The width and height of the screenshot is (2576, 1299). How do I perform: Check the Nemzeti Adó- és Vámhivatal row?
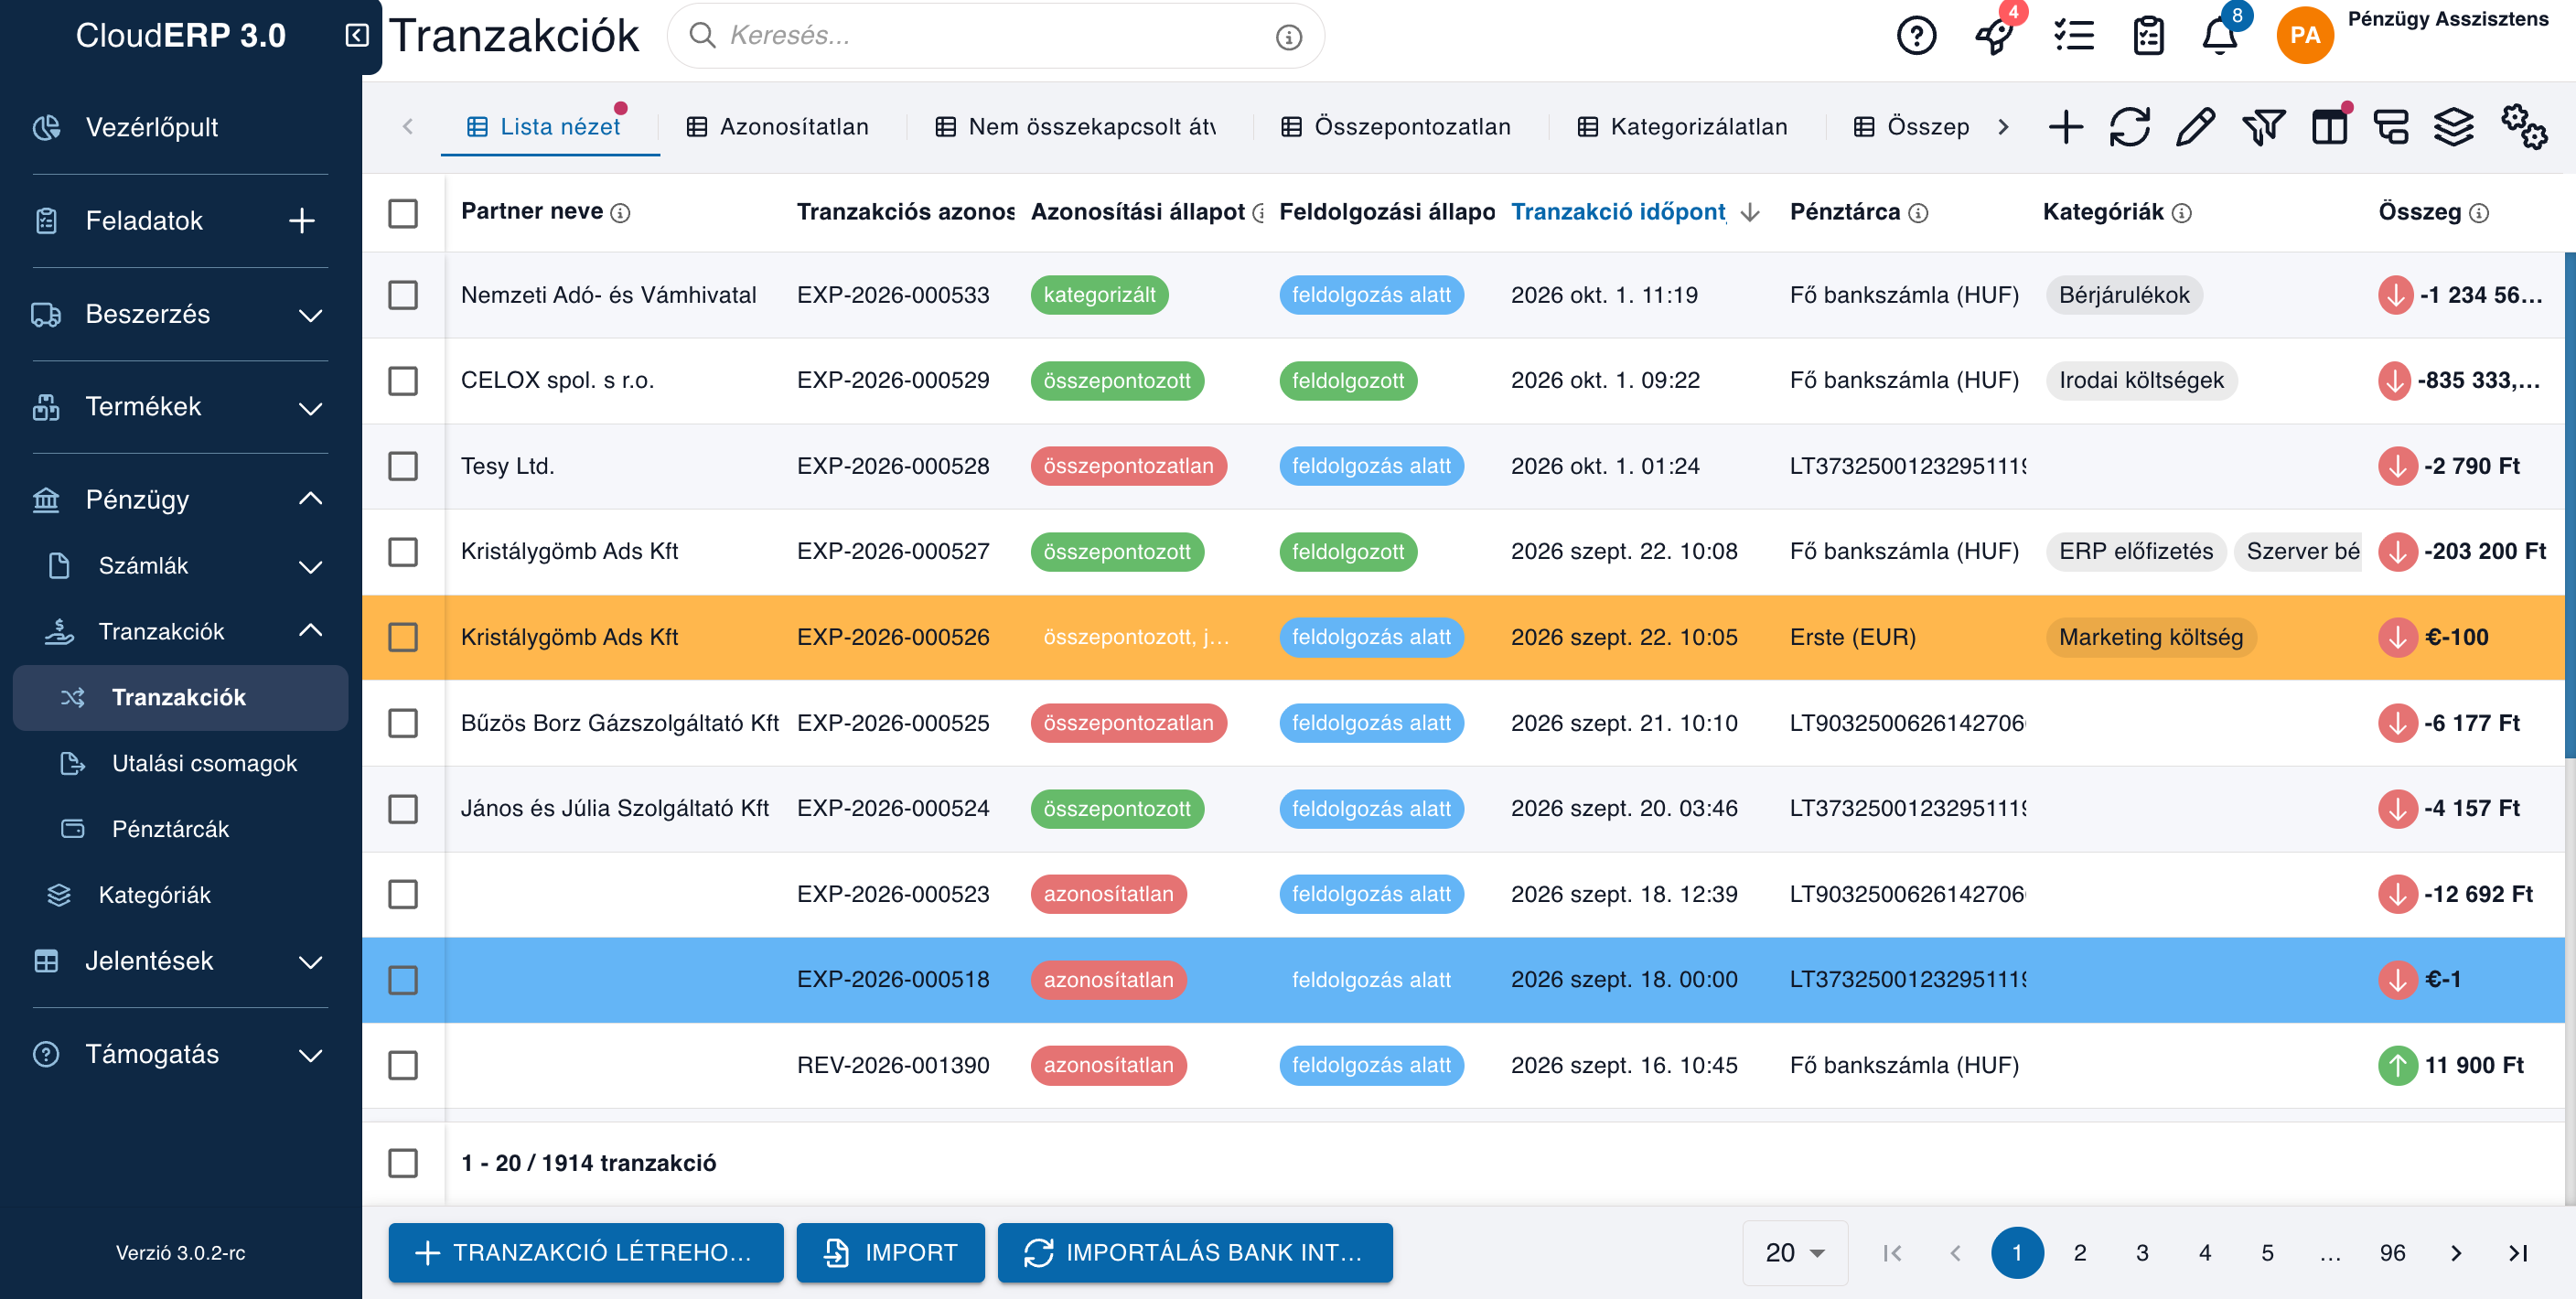coord(403,295)
